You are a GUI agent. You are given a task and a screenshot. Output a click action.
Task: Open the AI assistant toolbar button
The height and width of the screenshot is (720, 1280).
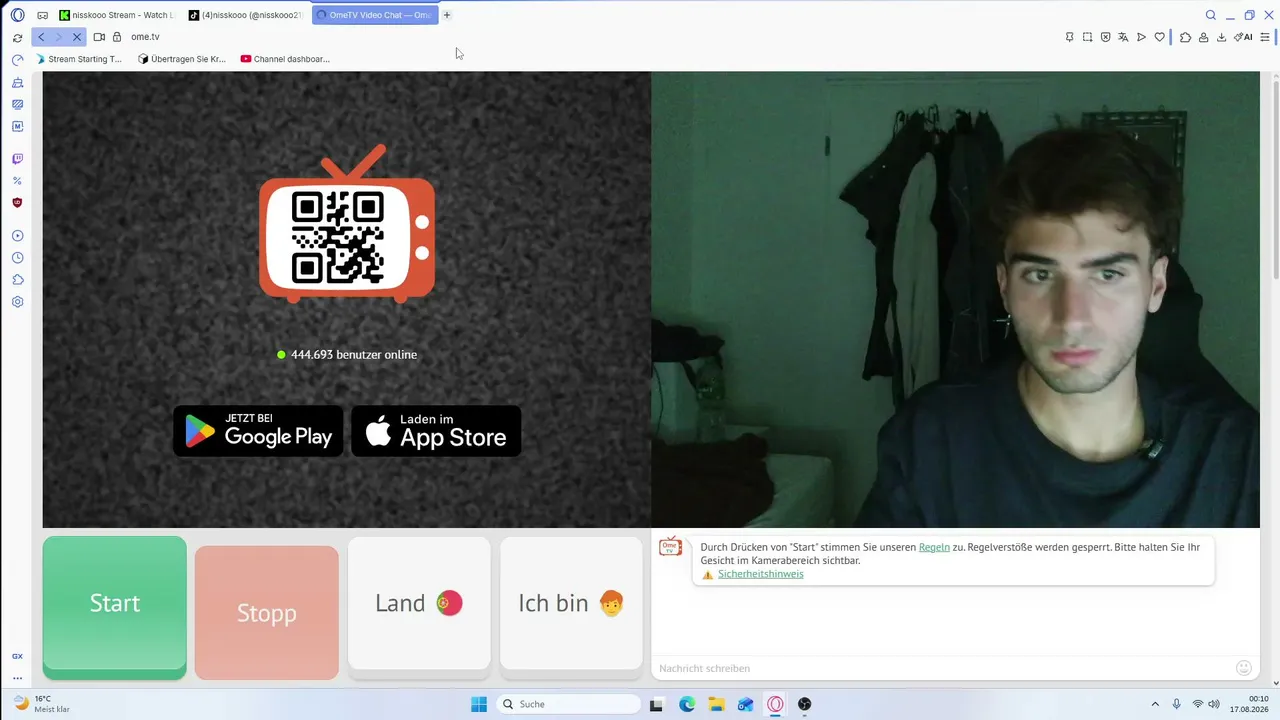tap(1243, 37)
